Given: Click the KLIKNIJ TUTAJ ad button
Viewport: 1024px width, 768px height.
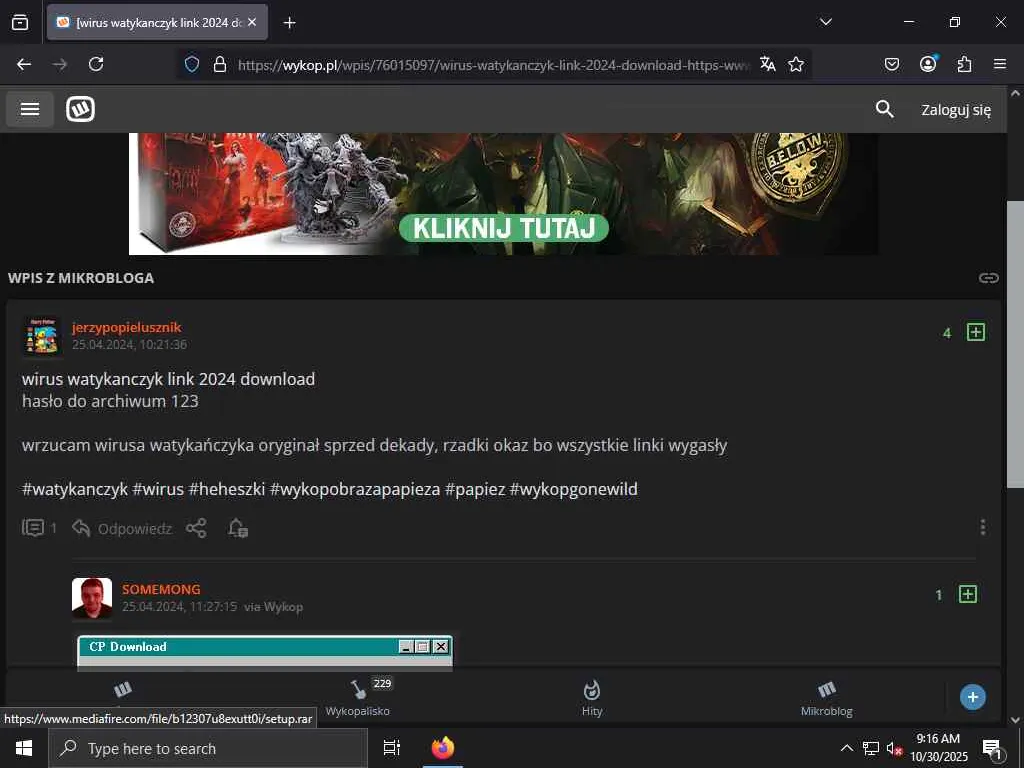Looking at the screenshot, I should coord(504,229).
